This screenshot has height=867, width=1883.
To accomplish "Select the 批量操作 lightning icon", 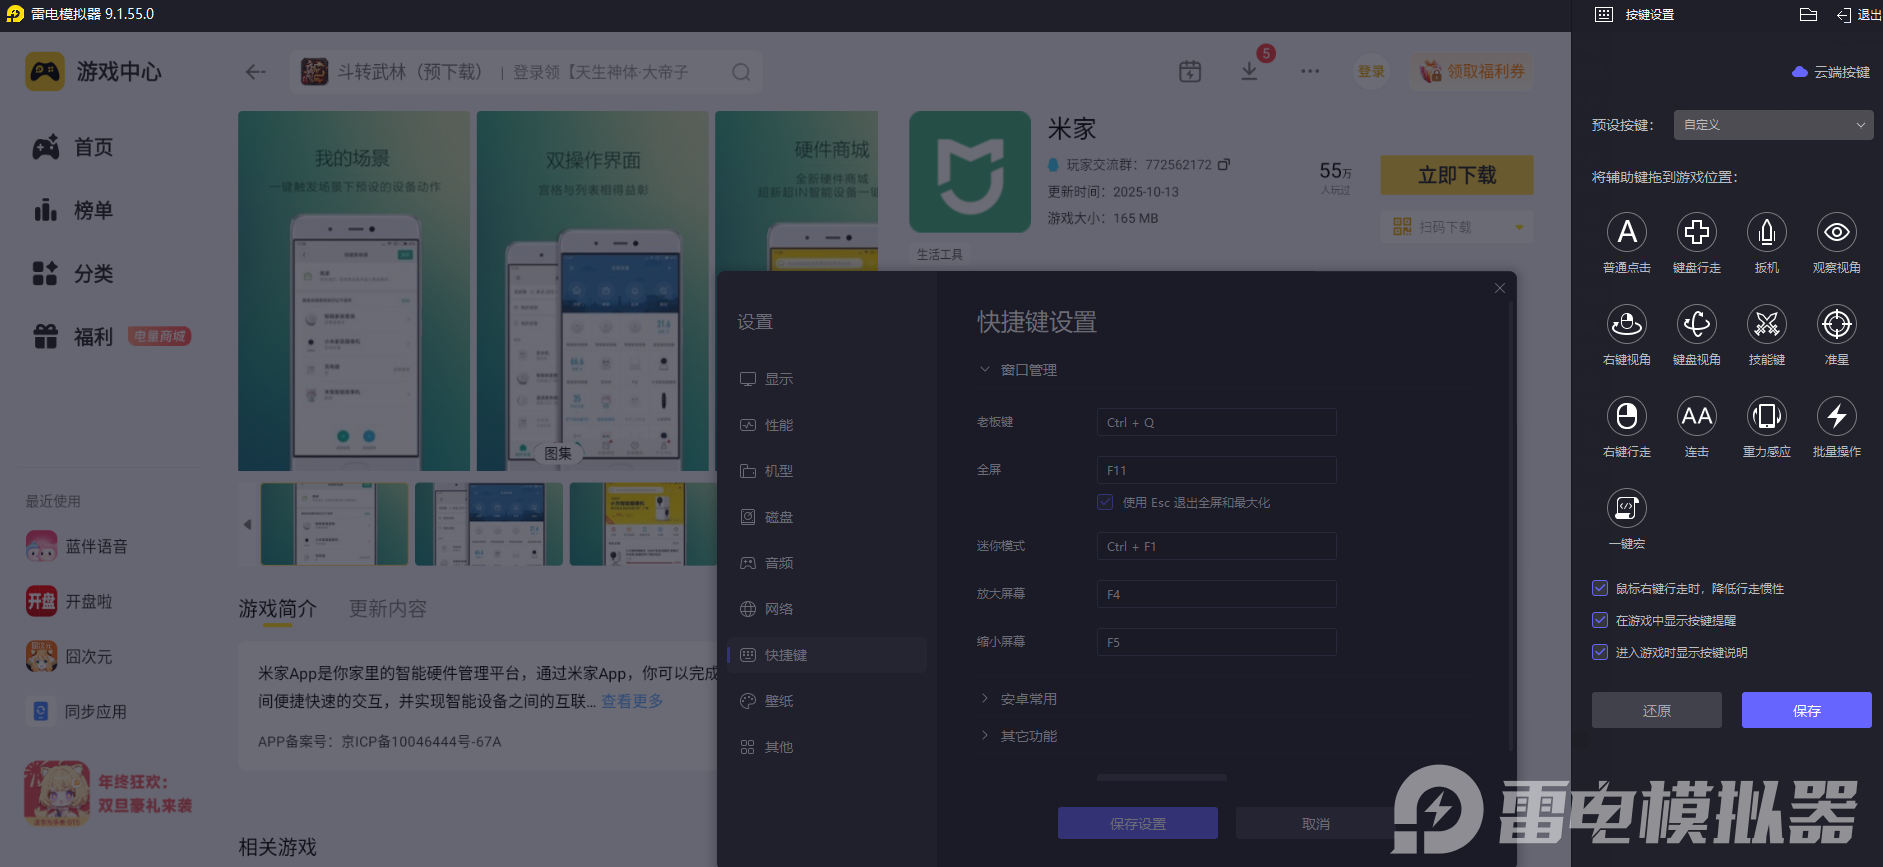I will 1837,416.
